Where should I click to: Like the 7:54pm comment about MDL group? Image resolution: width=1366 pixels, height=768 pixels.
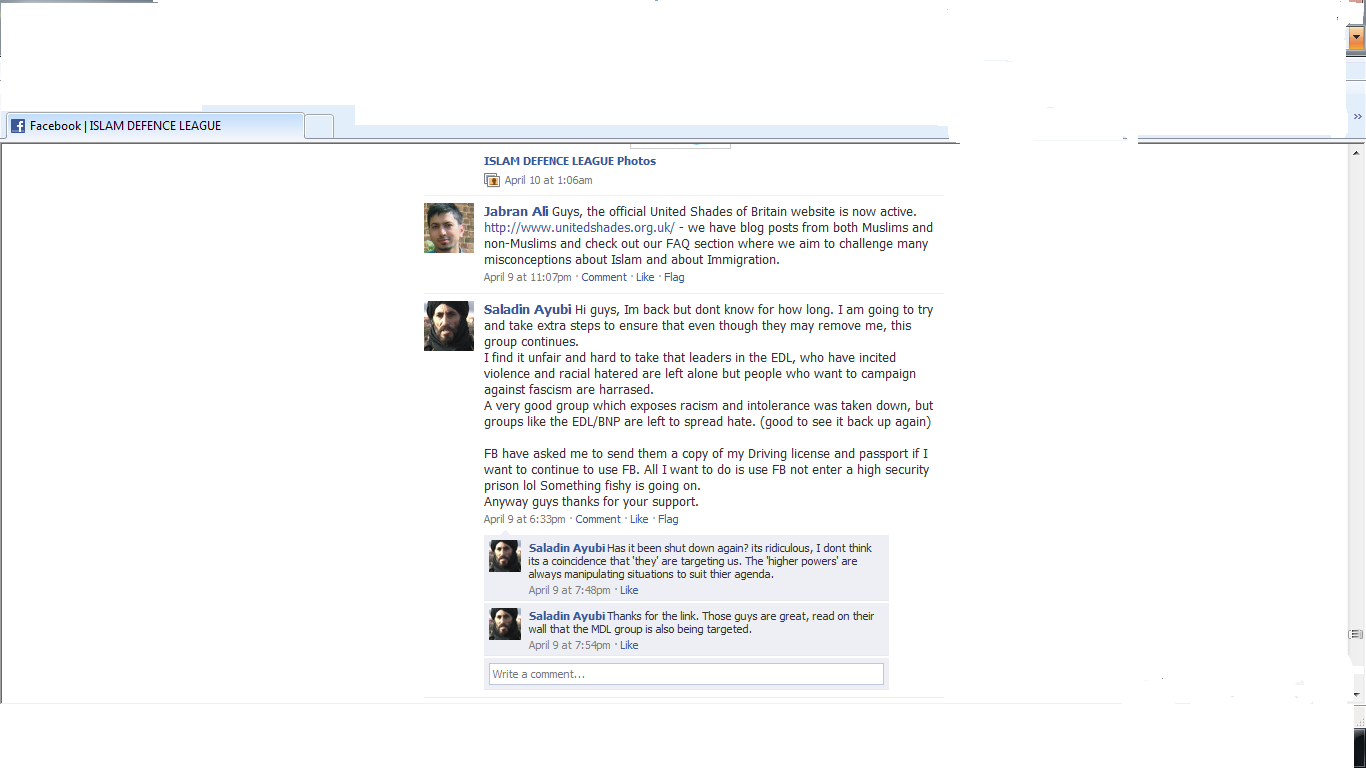tap(629, 645)
